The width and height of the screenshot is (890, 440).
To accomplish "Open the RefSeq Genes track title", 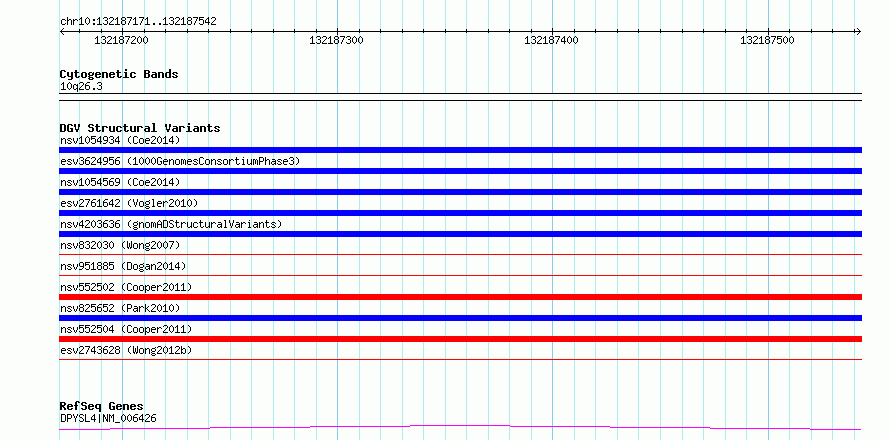I will [101, 406].
